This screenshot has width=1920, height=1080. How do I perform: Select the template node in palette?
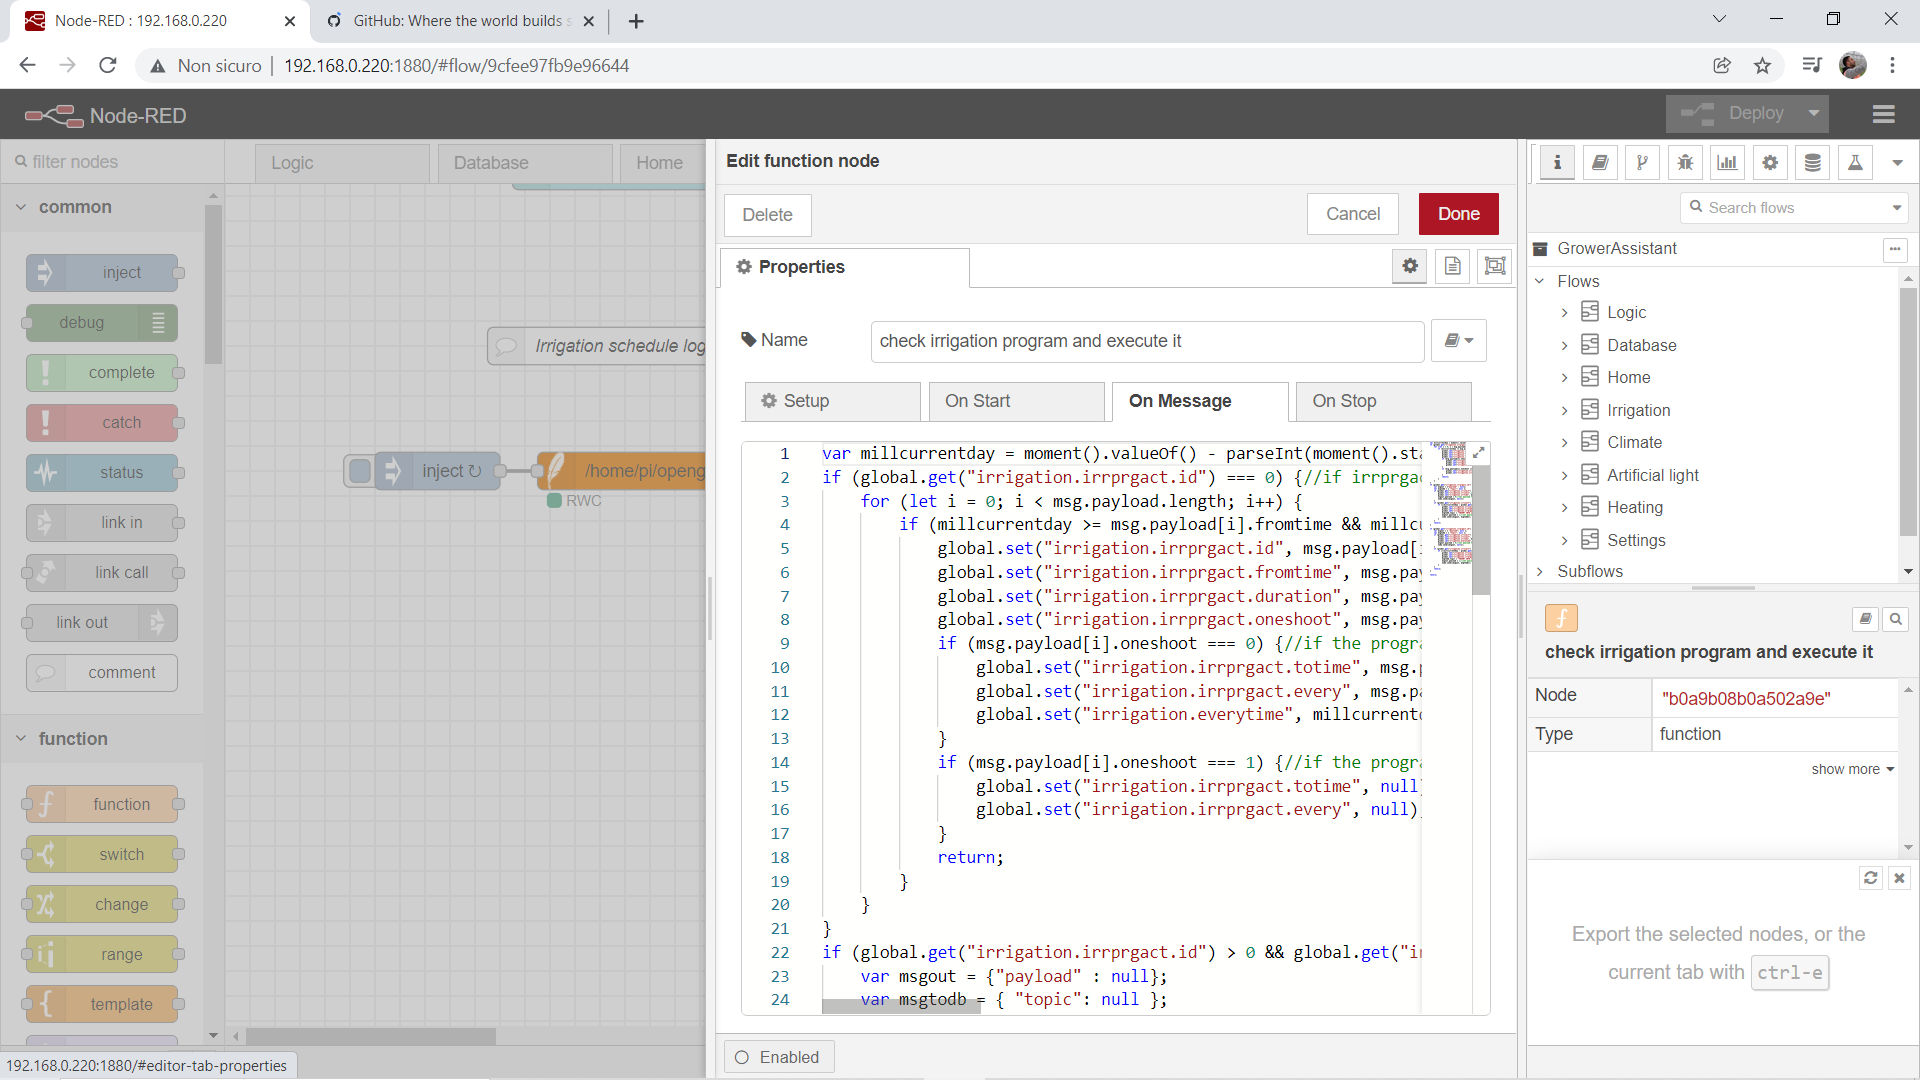click(x=102, y=1004)
